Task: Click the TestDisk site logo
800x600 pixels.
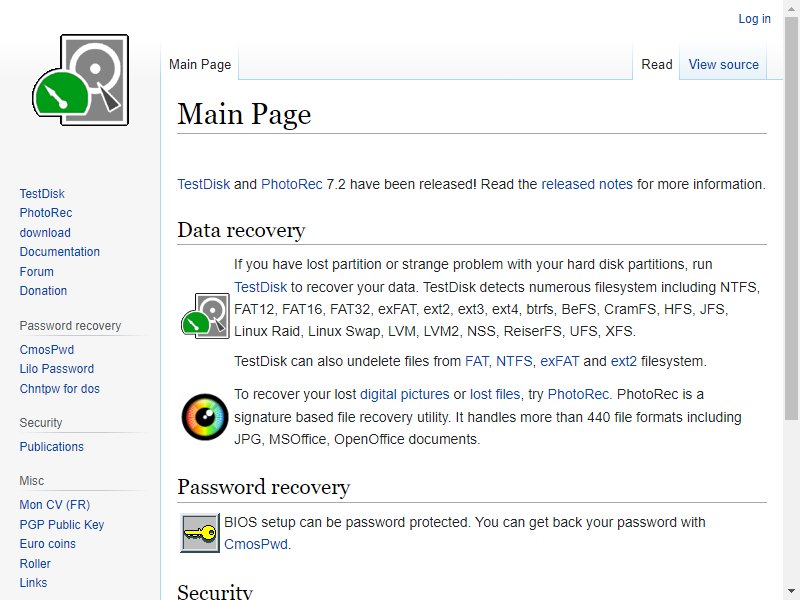Action: click(x=81, y=80)
